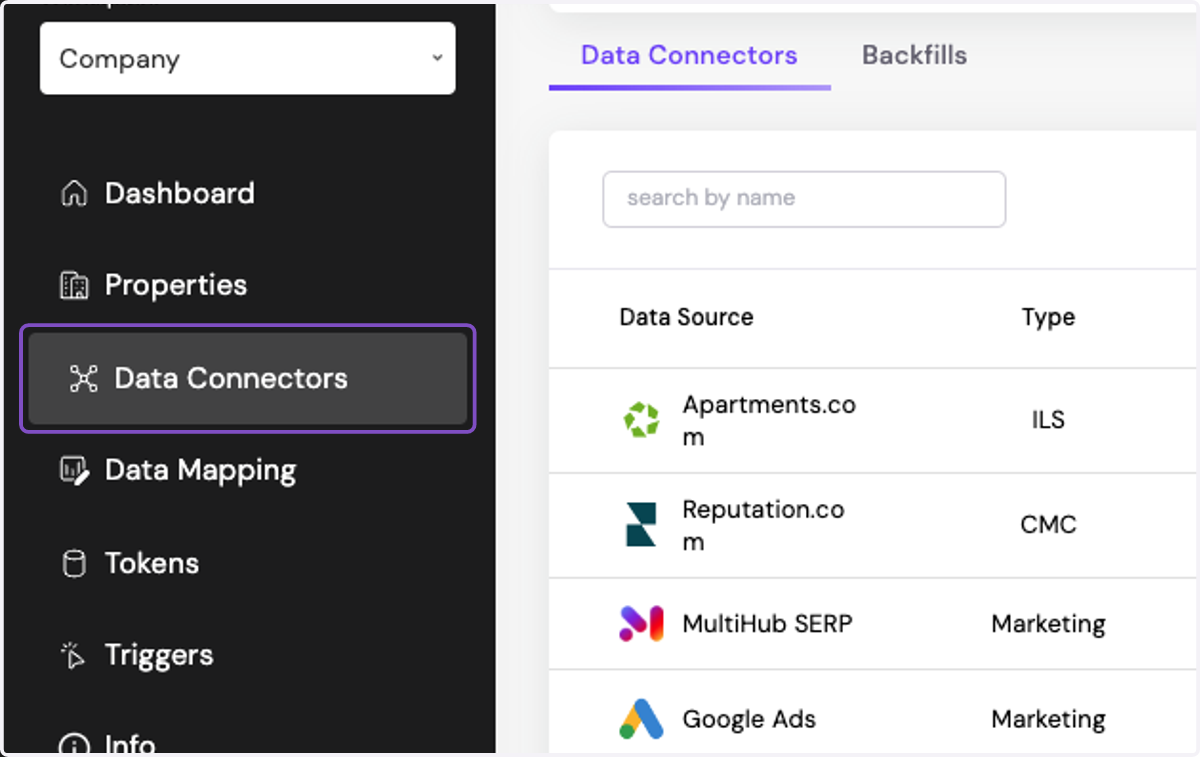
Task: Click the MultiHub SERP logo icon
Action: [x=641, y=623]
